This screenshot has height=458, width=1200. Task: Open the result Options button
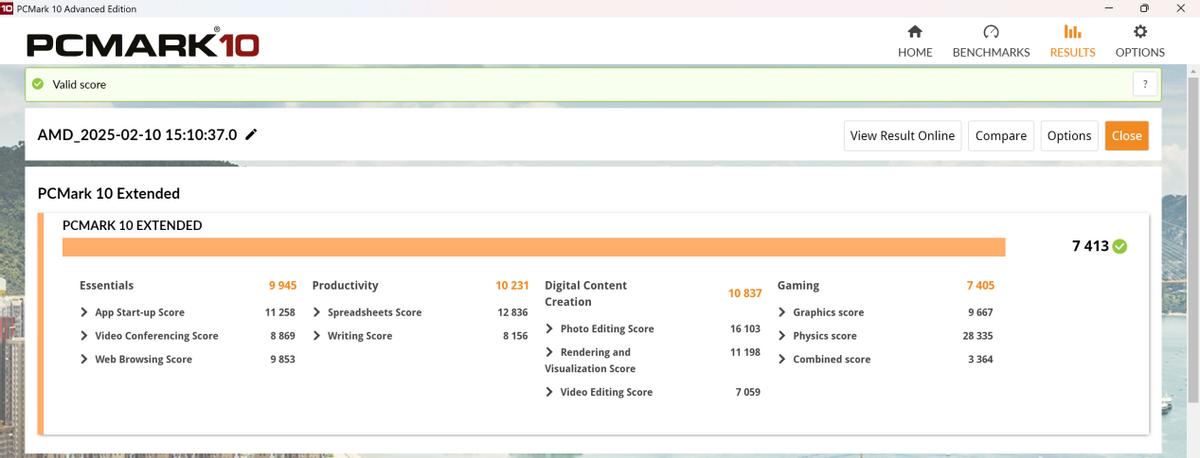pyautogui.click(x=1068, y=136)
